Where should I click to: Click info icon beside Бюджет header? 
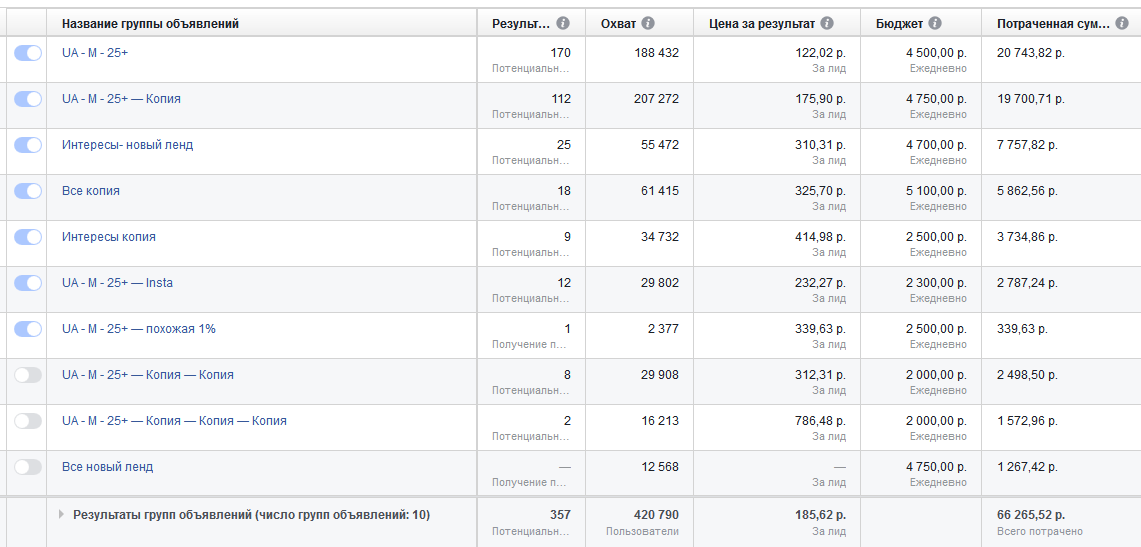934,23
